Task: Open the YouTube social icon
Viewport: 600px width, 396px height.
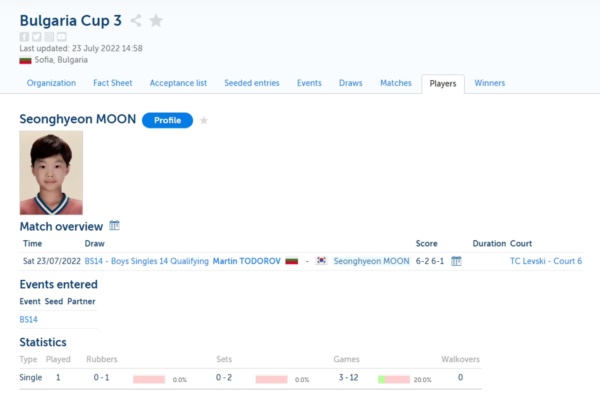Action: point(62,37)
